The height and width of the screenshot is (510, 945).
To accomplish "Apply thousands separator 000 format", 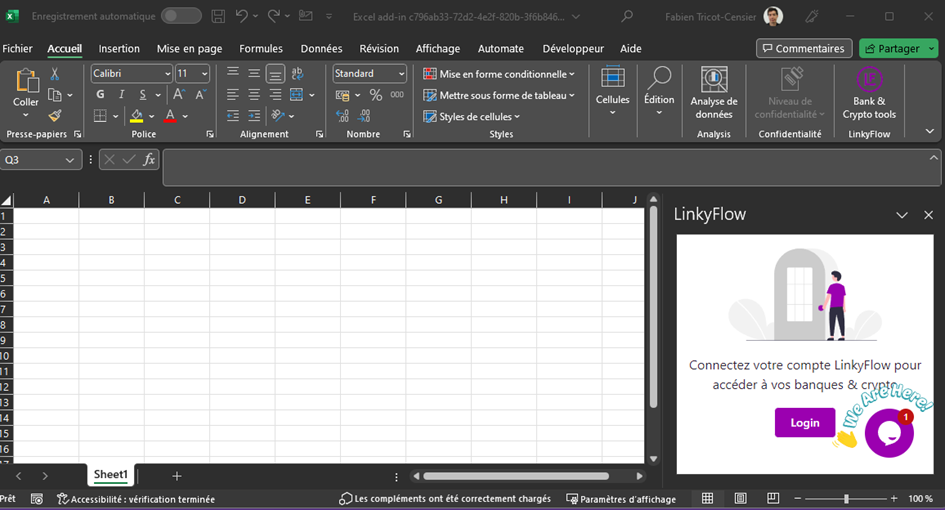I will pyautogui.click(x=397, y=95).
